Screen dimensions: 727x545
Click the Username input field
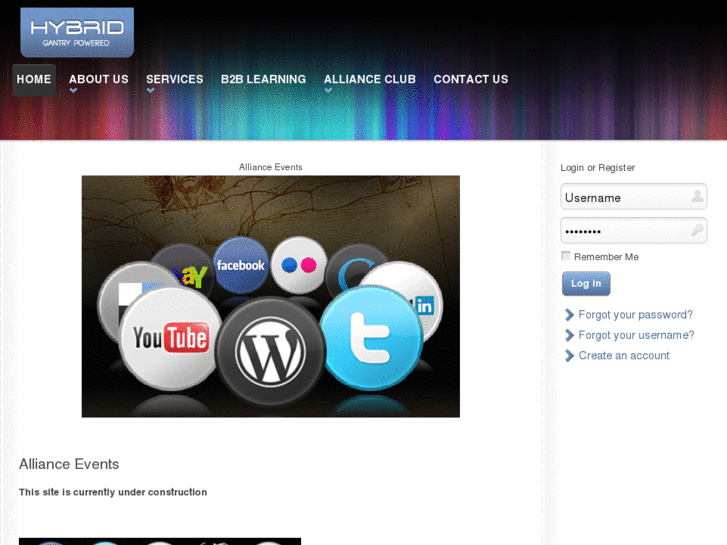click(633, 197)
